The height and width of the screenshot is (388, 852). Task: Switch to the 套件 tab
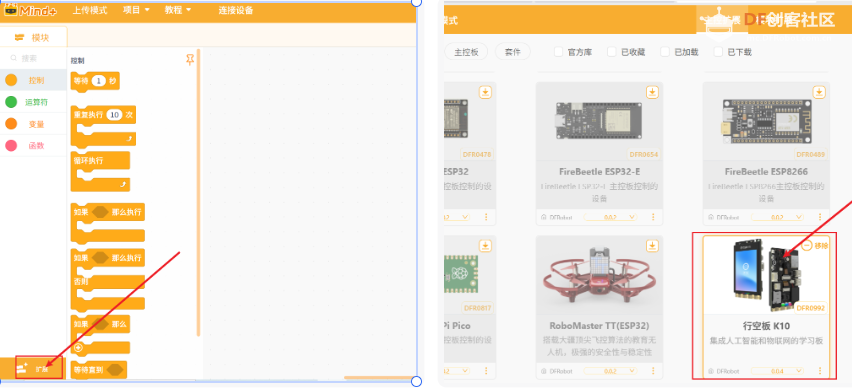[512, 52]
